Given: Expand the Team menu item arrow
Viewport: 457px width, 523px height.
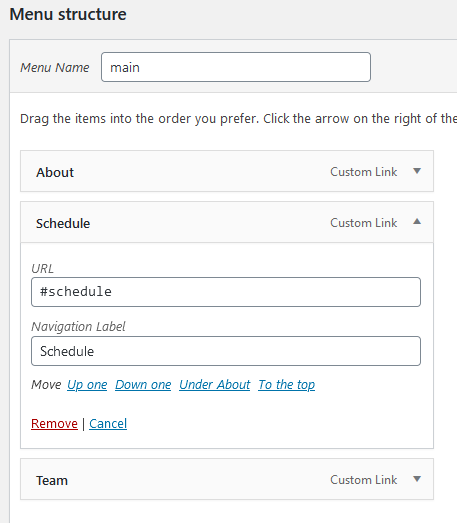Looking at the screenshot, I should (417, 479).
